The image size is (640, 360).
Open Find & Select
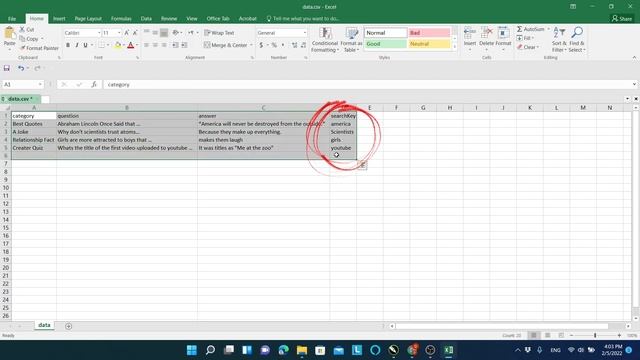coord(577,40)
